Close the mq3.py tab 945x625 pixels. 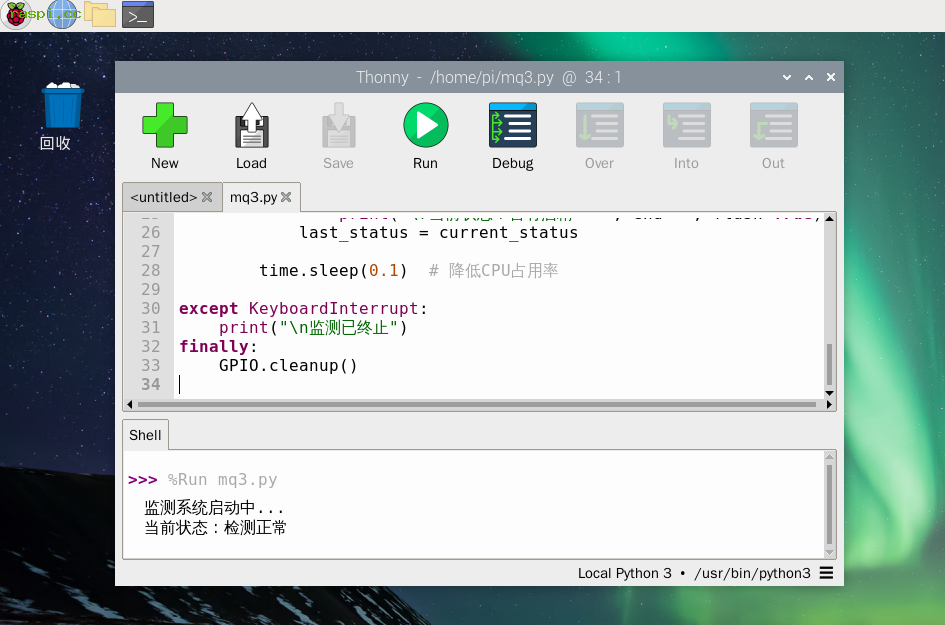tap(286, 197)
